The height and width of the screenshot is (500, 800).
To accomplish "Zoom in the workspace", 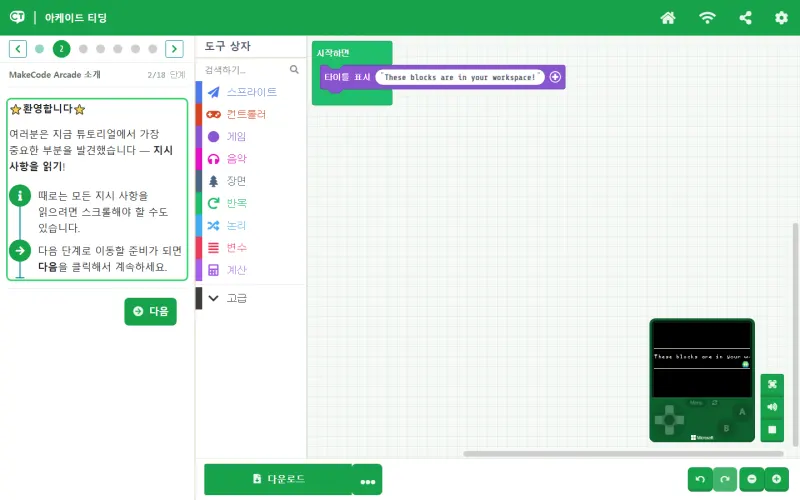I will pyautogui.click(x=777, y=479).
